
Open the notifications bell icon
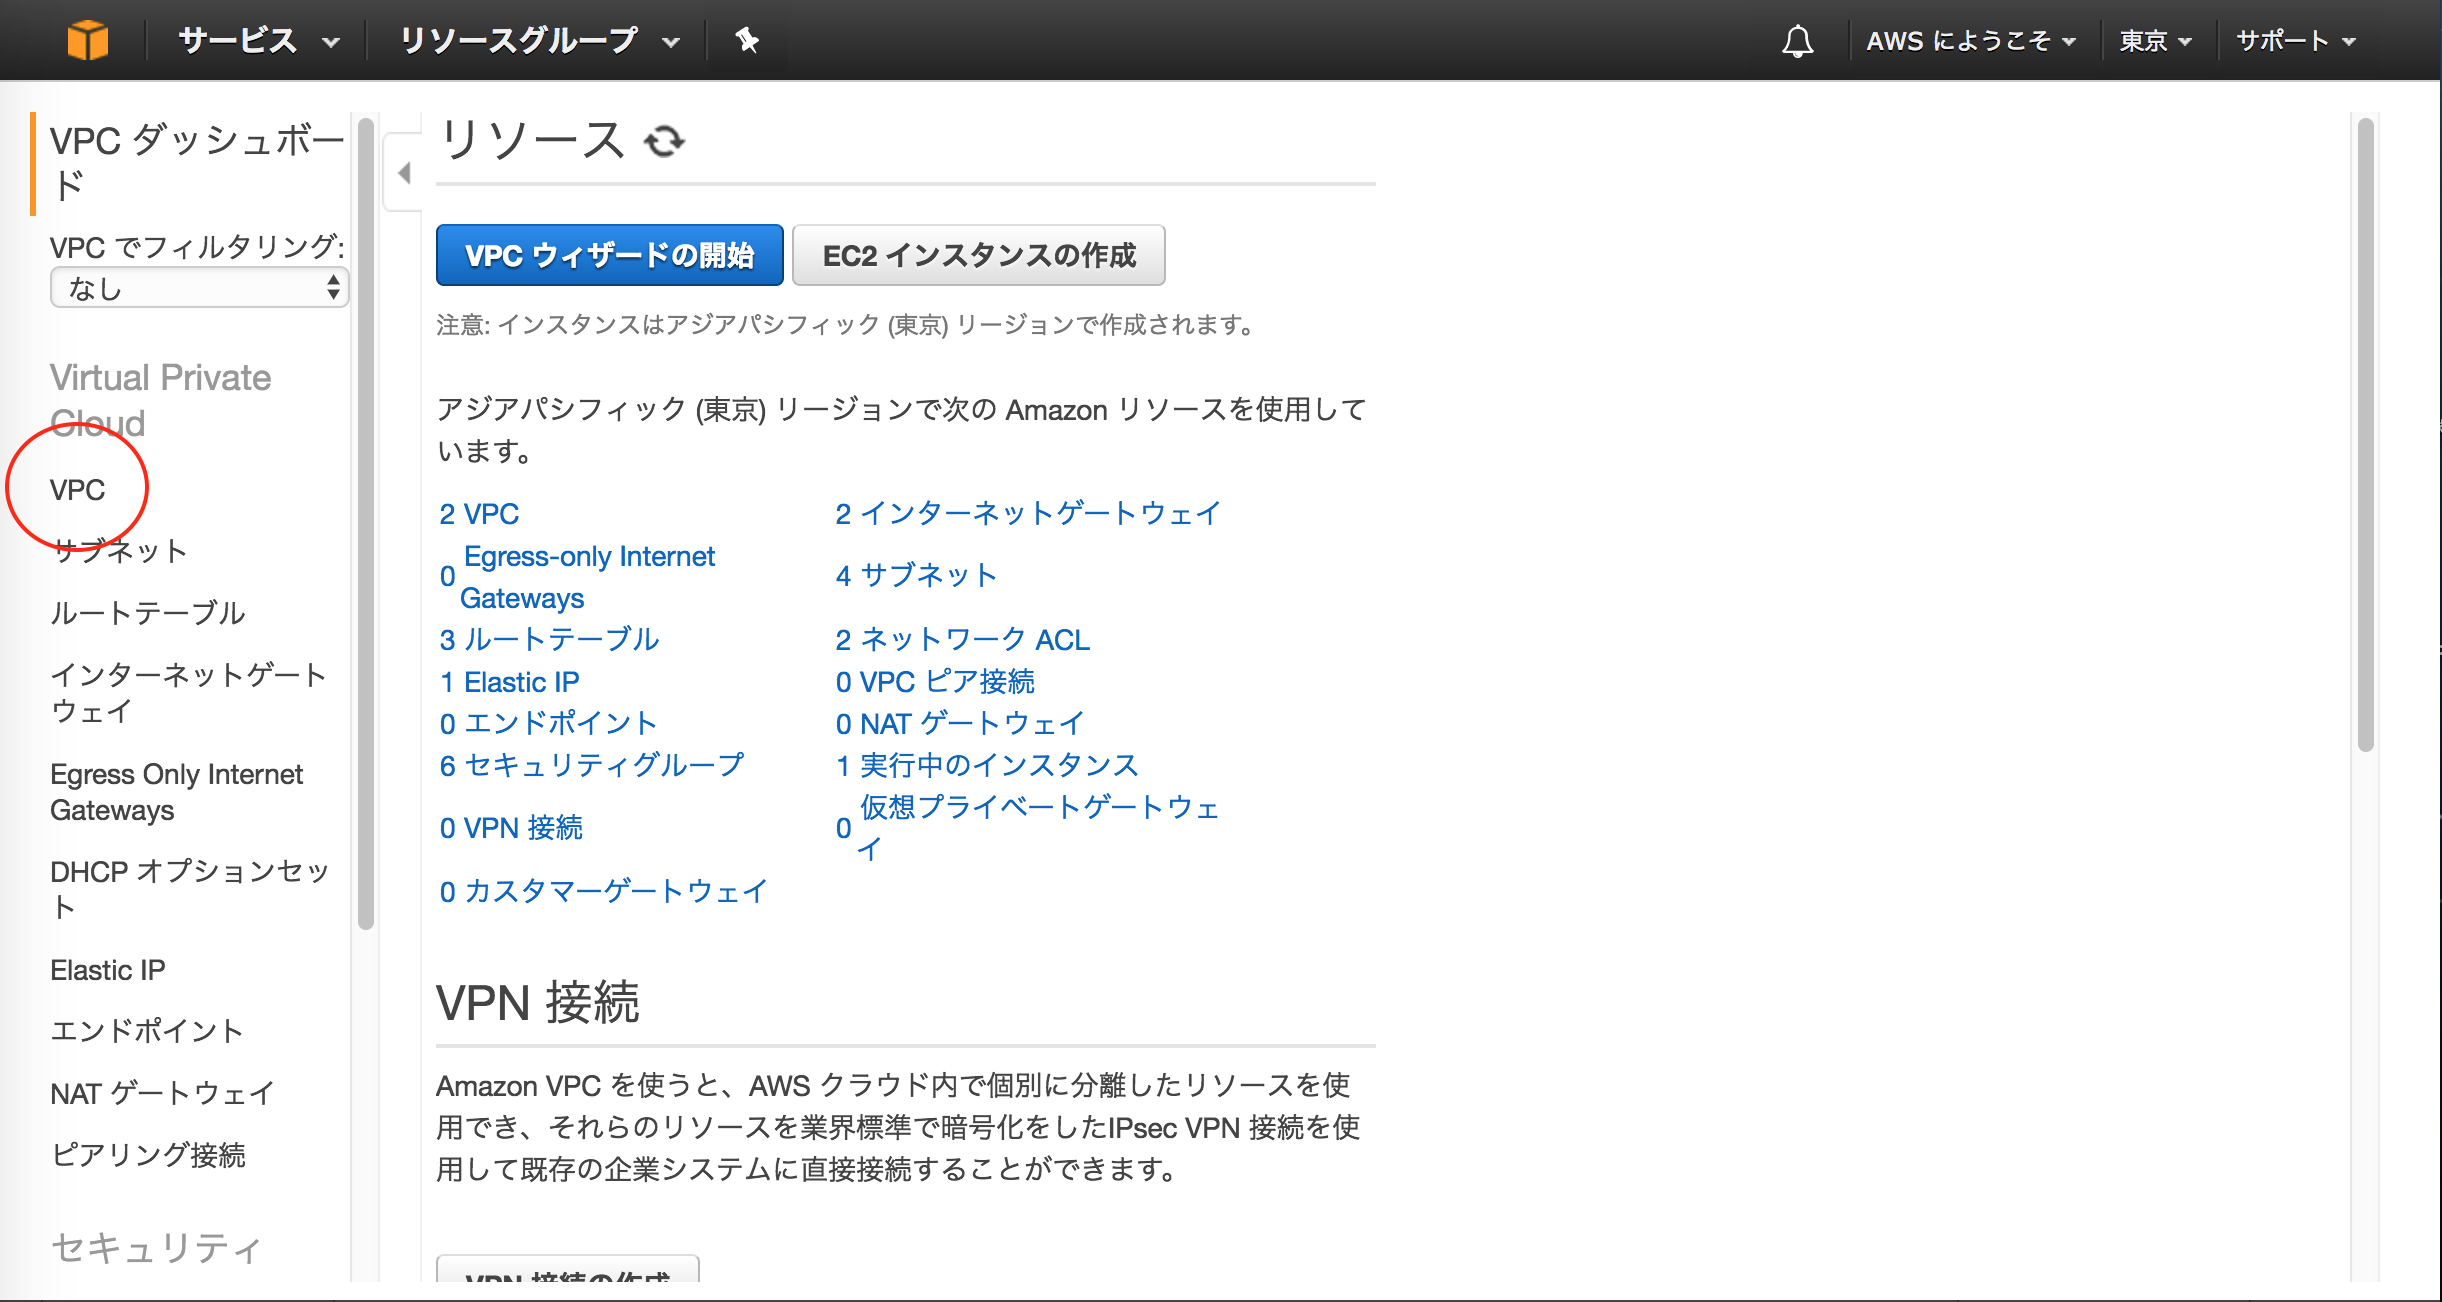pyautogui.click(x=1797, y=41)
